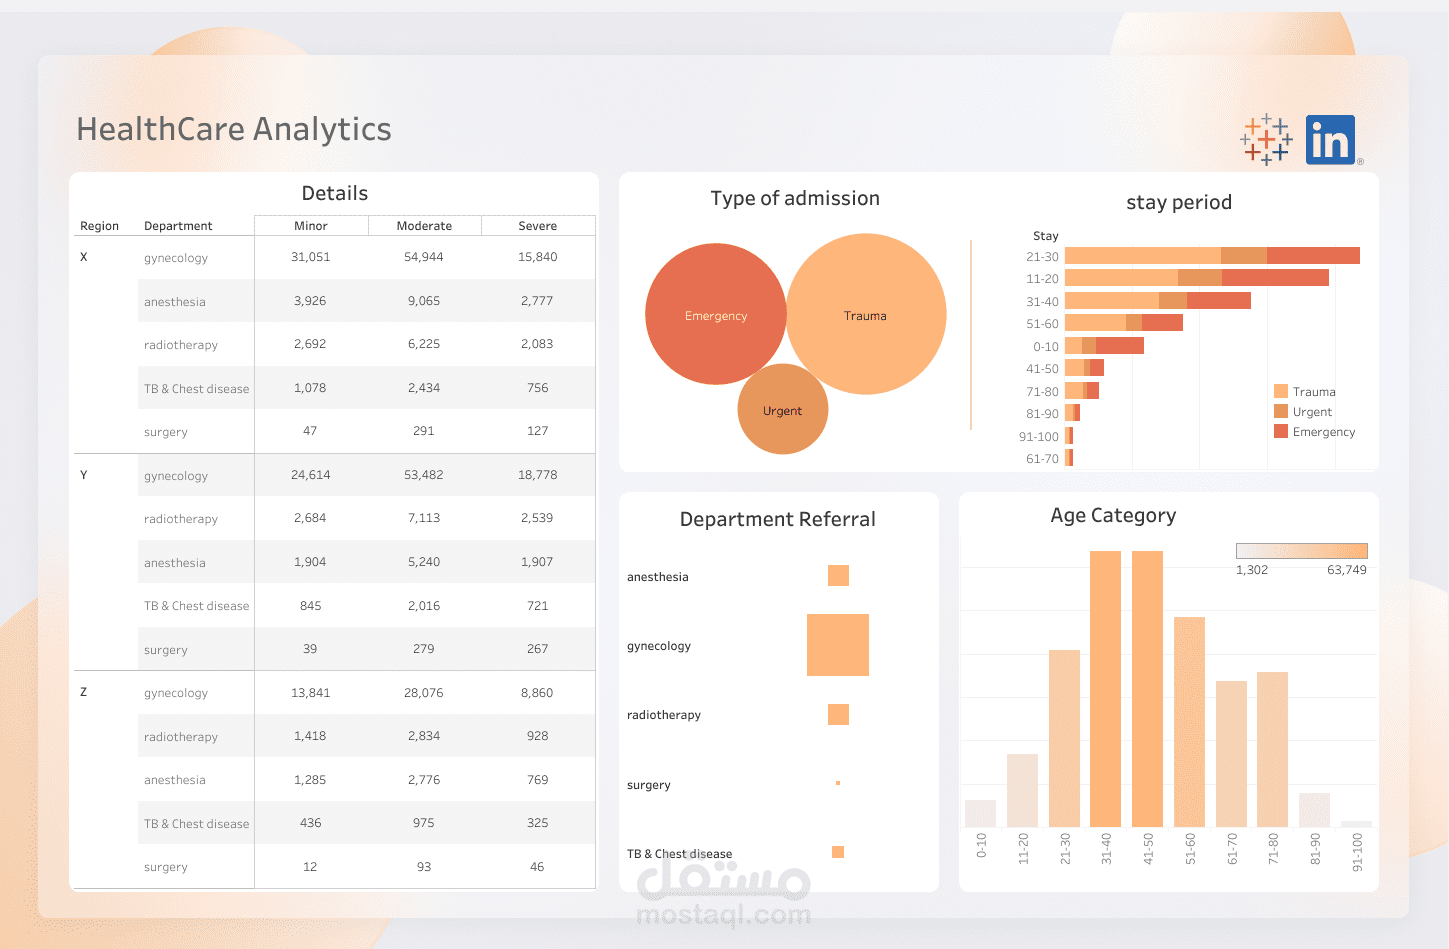Click the Emergency legend label

tap(1324, 432)
